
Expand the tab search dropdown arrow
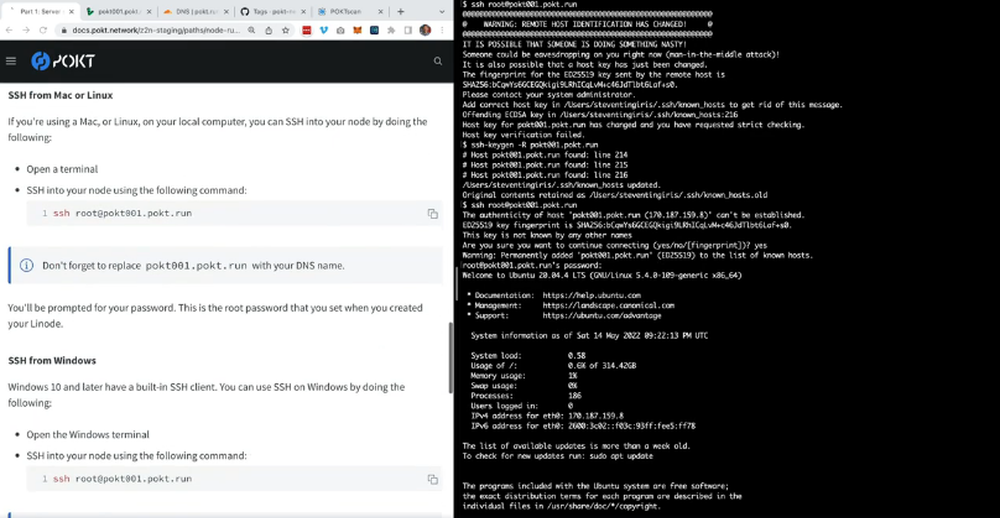pyautogui.click(x=443, y=11)
